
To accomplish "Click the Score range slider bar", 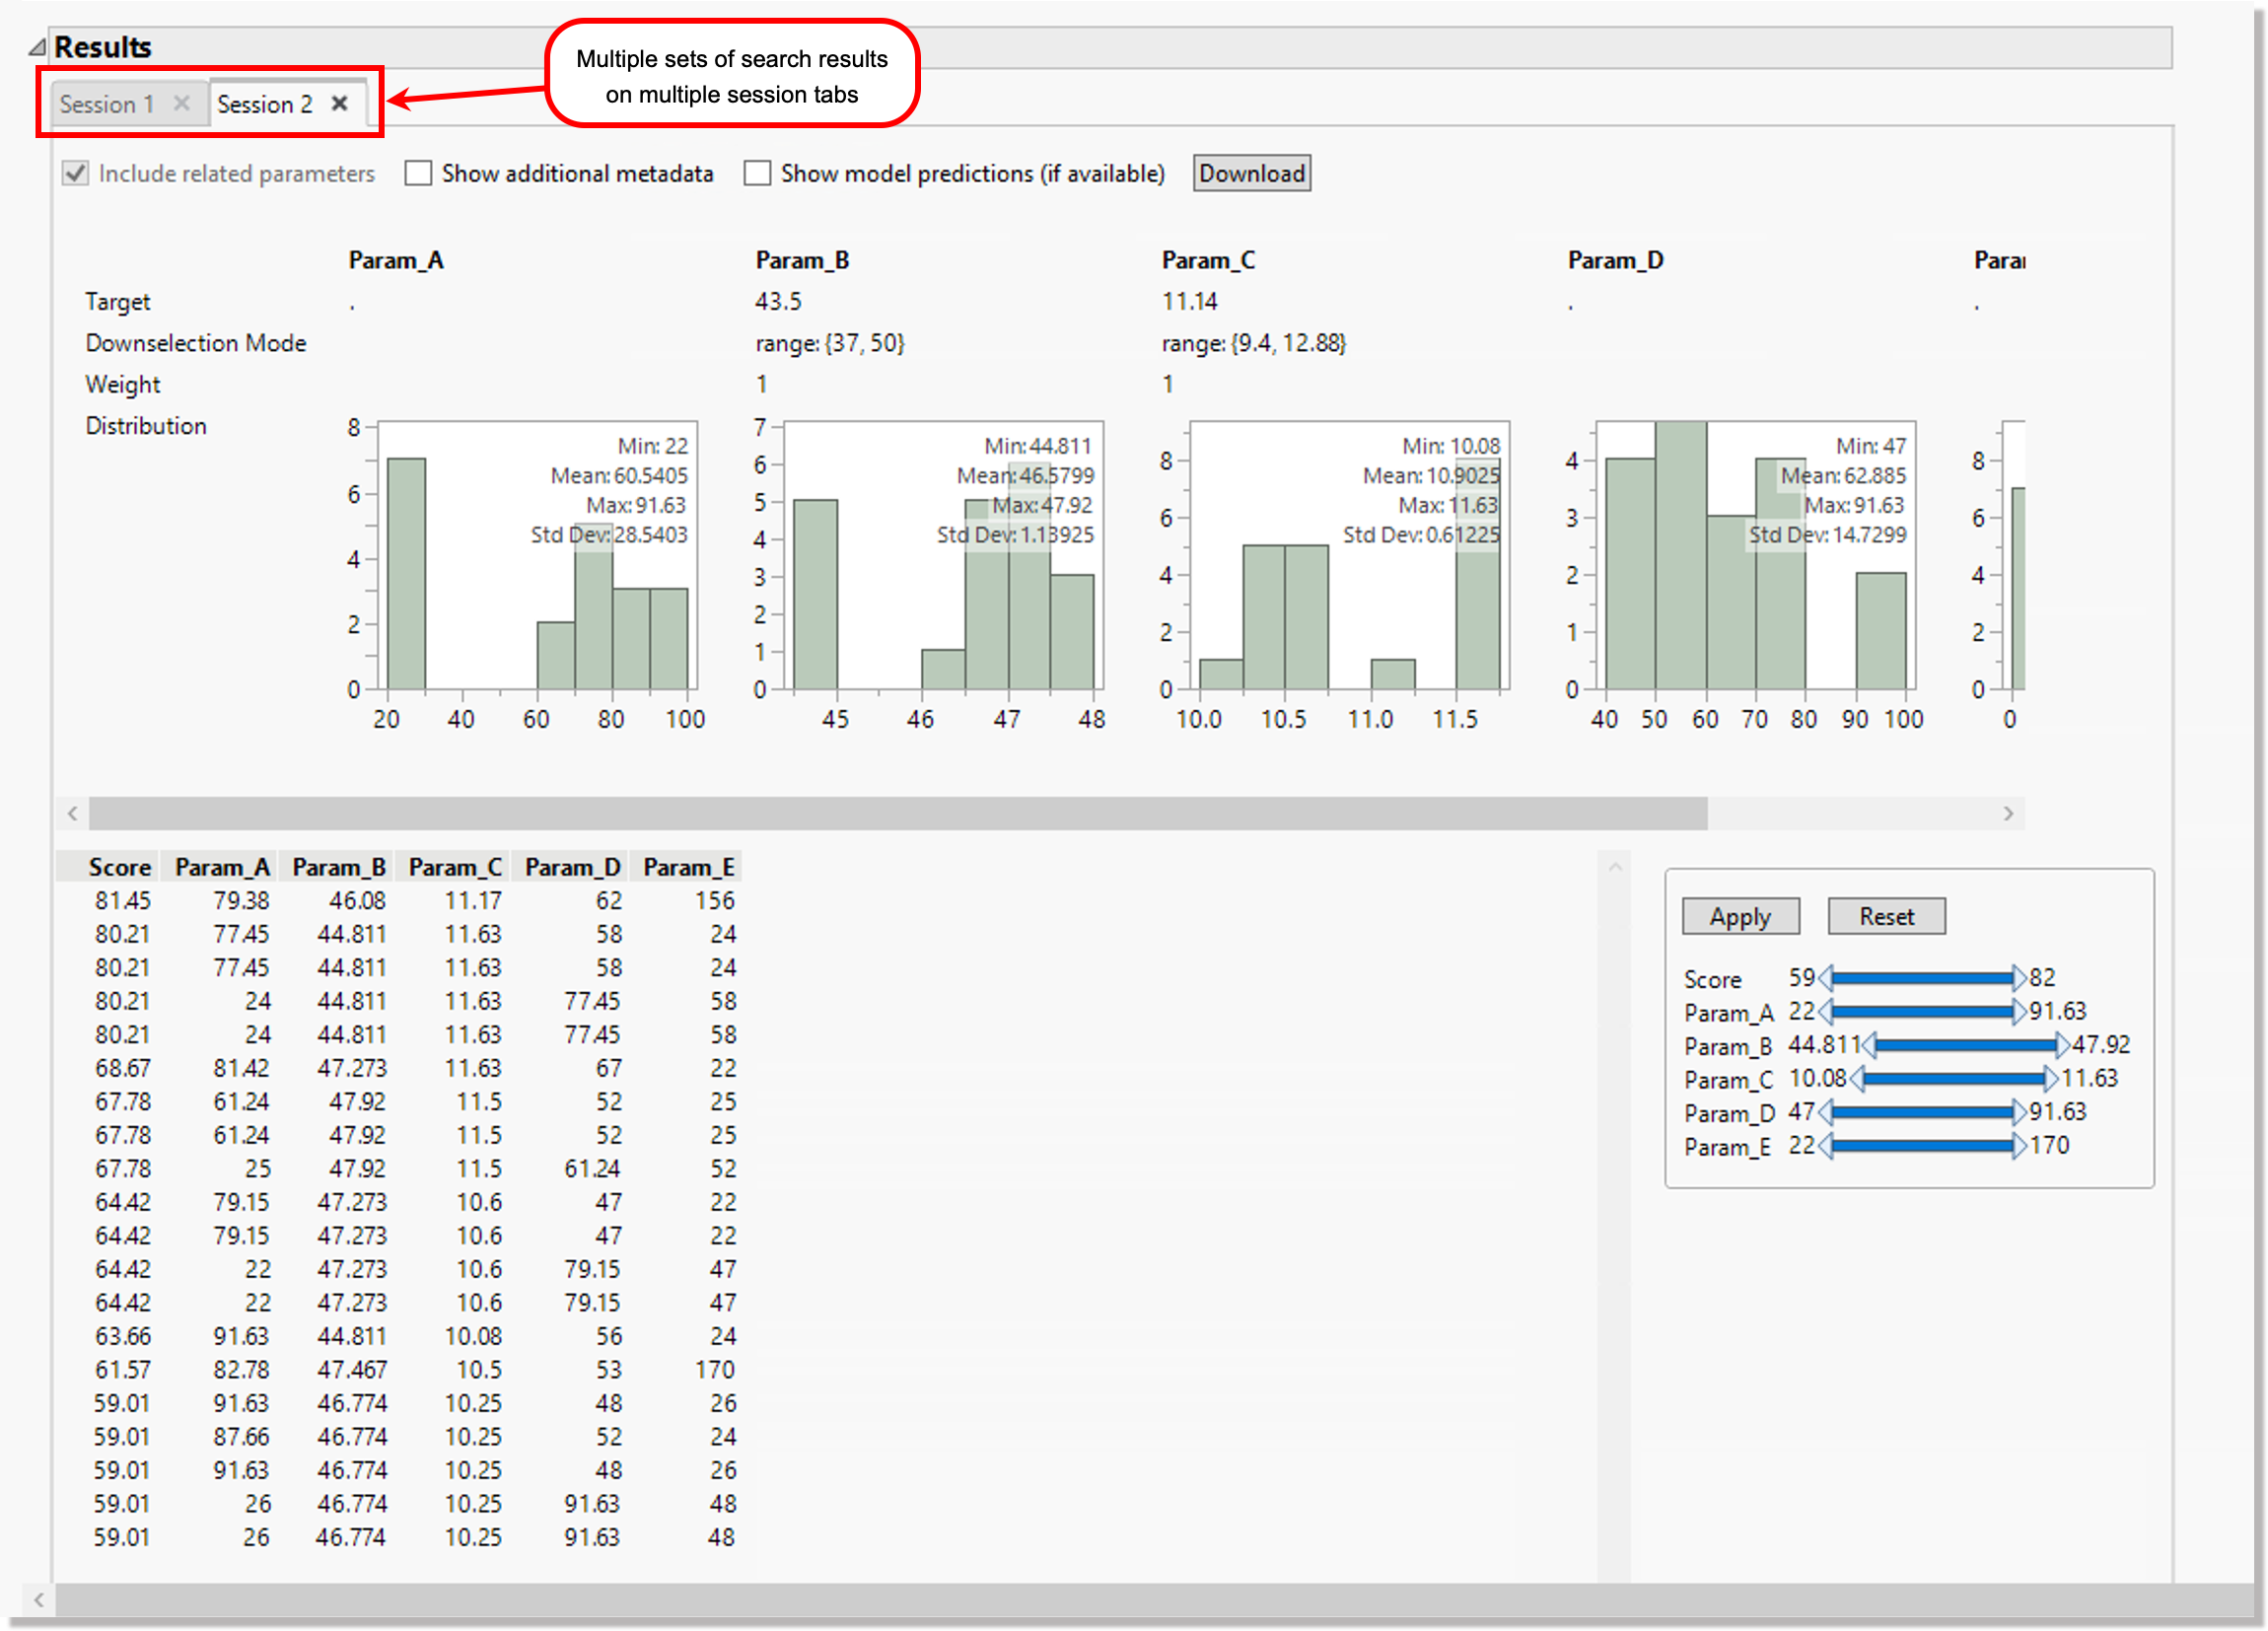I will [x=1920, y=978].
